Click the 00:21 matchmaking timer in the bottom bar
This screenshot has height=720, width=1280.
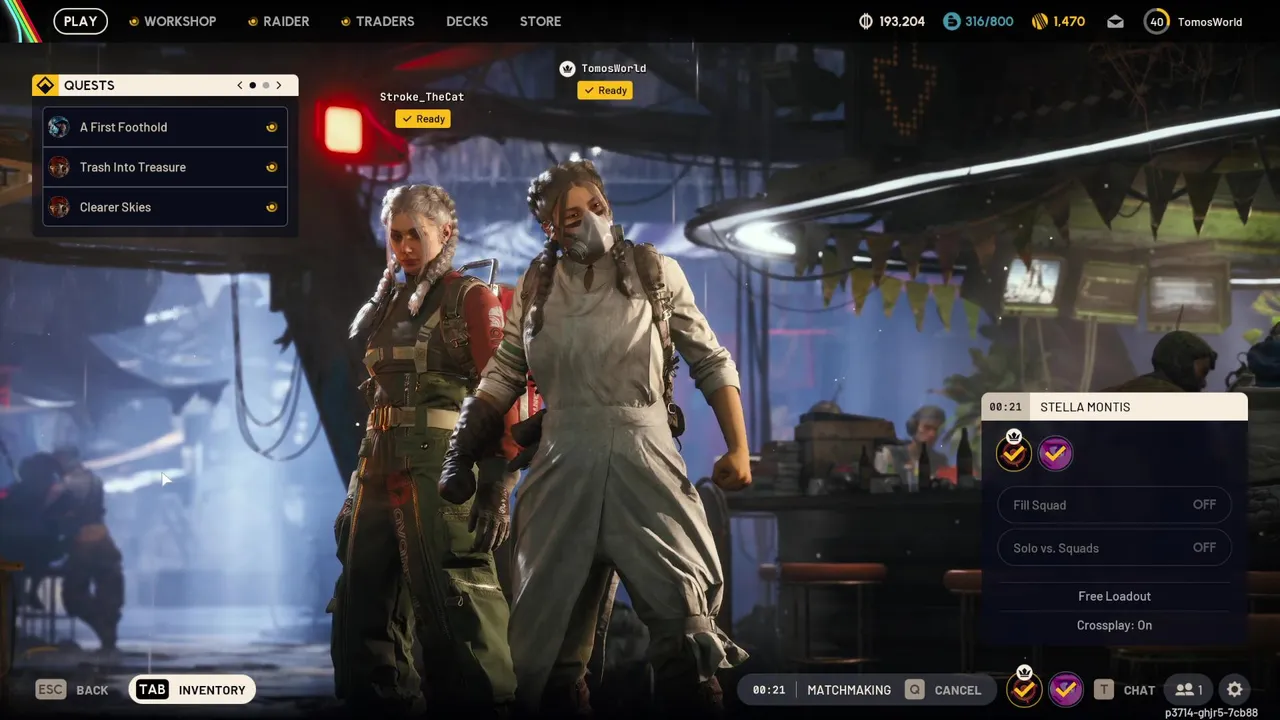point(768,690)
